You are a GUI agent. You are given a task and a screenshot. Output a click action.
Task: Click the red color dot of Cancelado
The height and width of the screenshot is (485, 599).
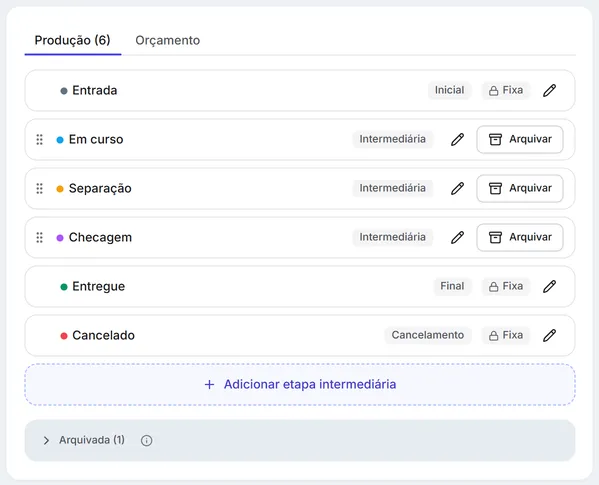click(64, 336)
